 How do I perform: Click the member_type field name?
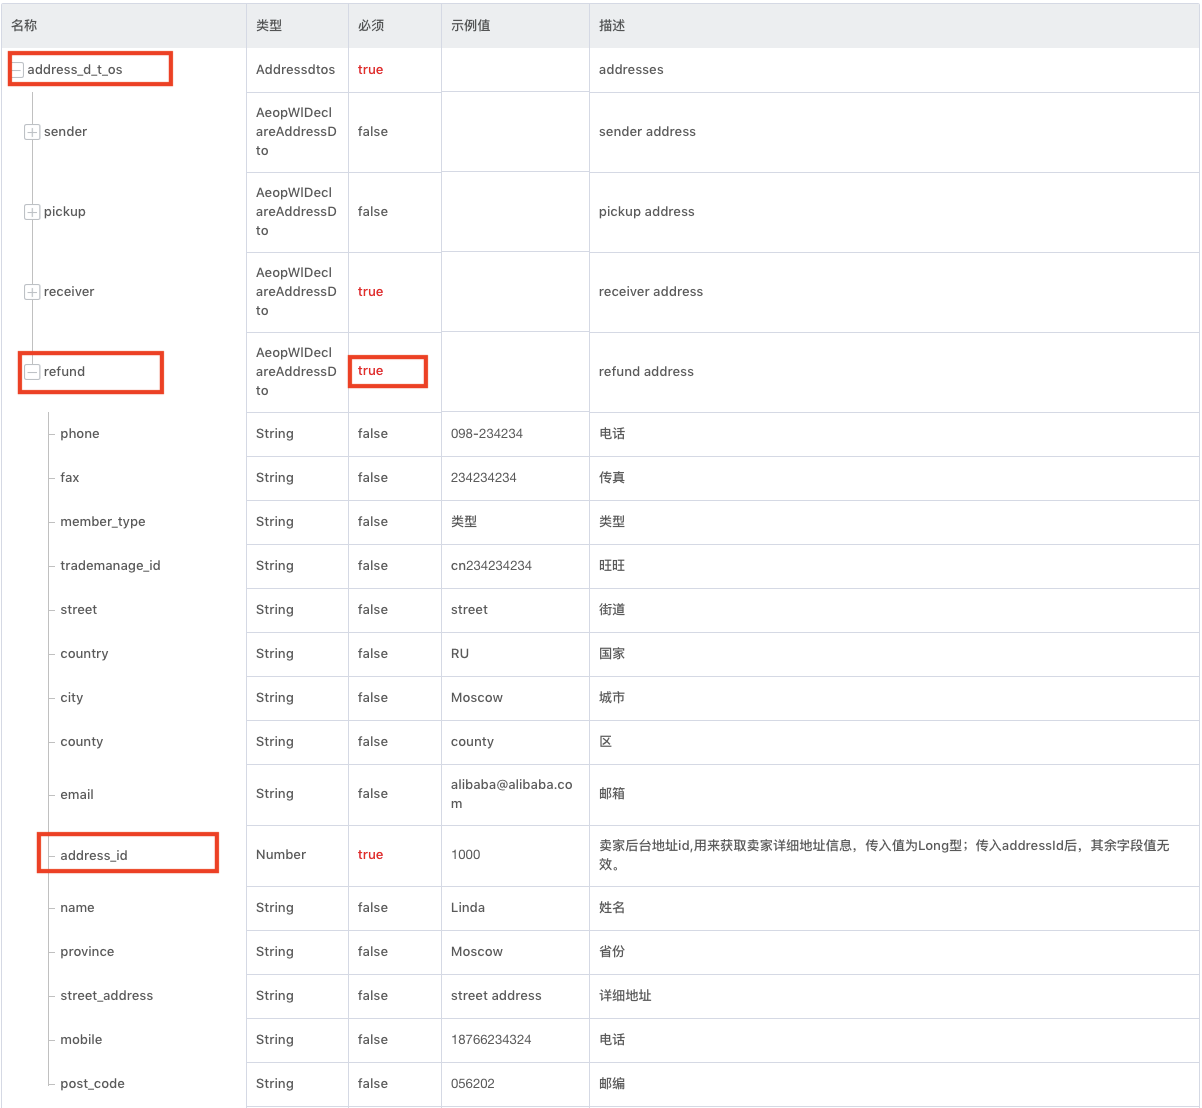[103, 522]
